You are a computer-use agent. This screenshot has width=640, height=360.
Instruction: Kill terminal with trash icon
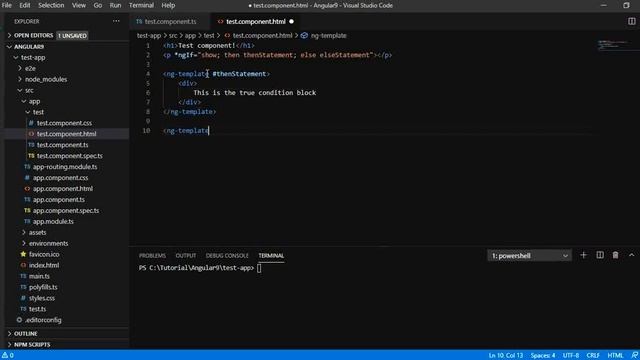(615, 255)
